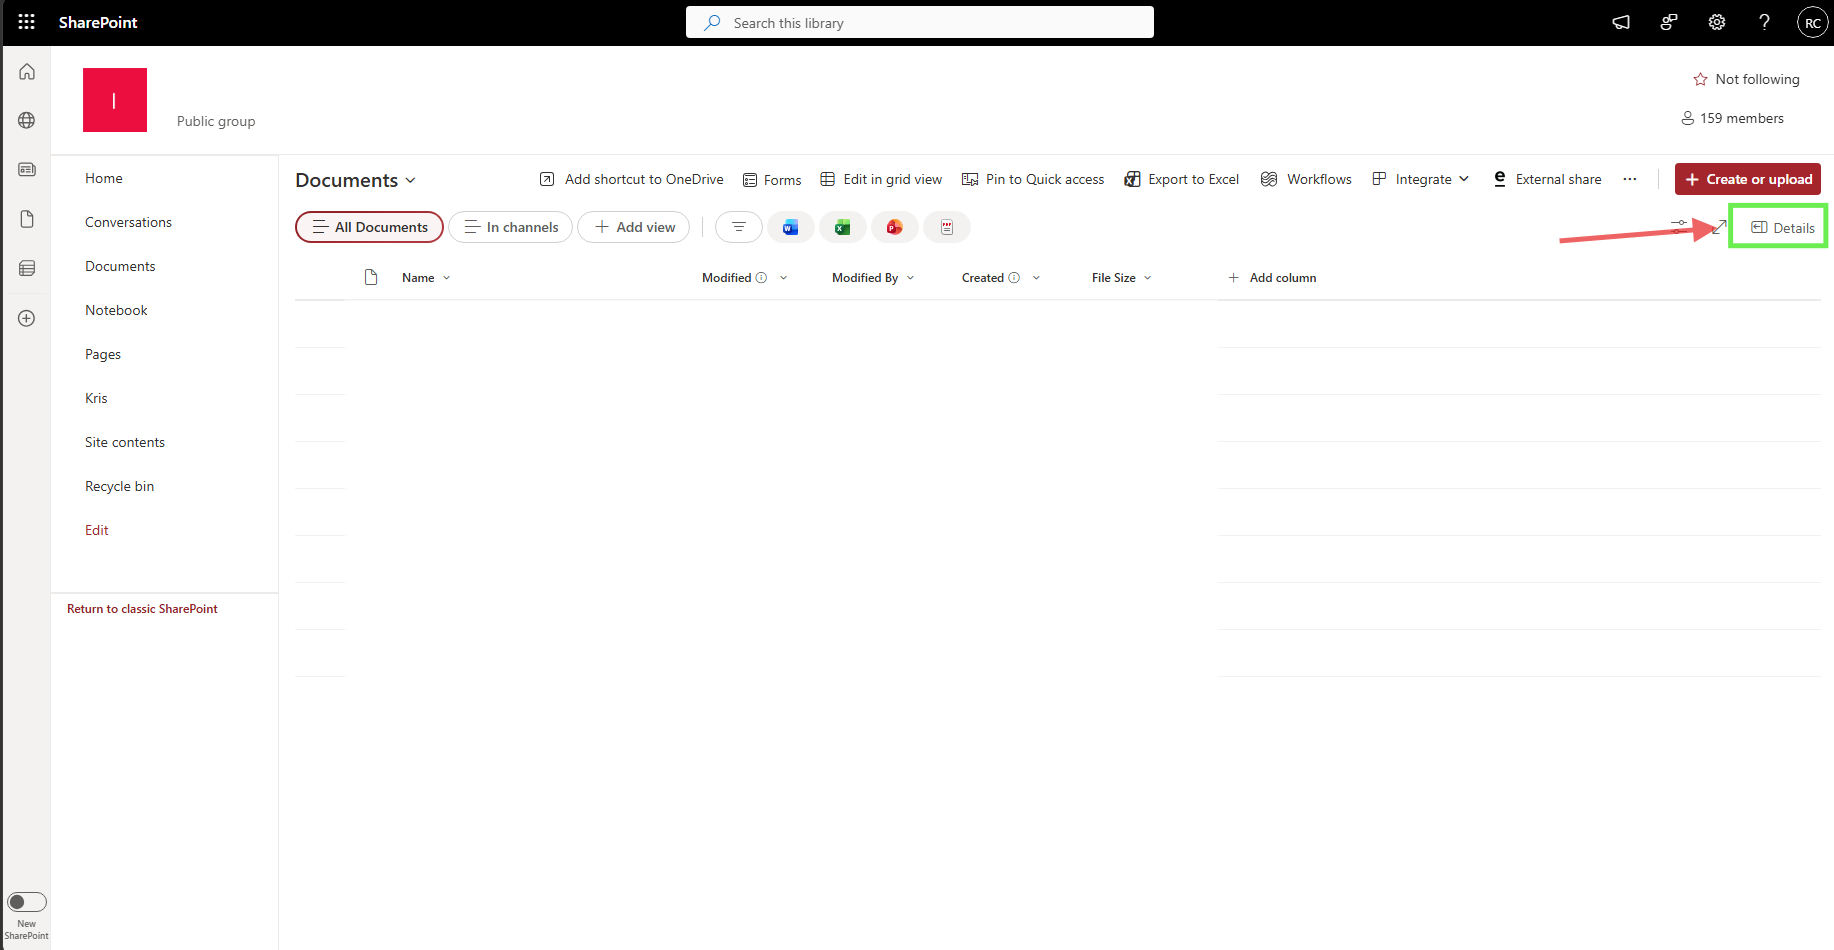Image resolution: width=1834 pixels, height=950 pixels.
Task: Open the Integrate dropdown menu
Action: [1421, 179]
